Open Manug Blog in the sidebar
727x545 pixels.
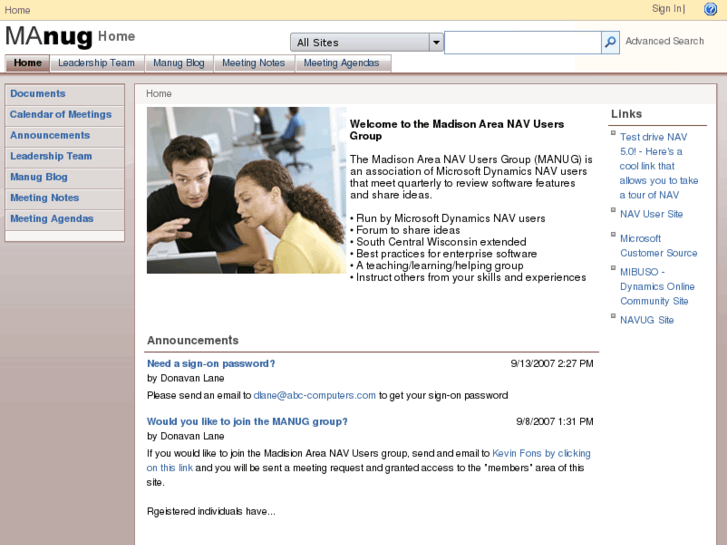tap(64, 178)
